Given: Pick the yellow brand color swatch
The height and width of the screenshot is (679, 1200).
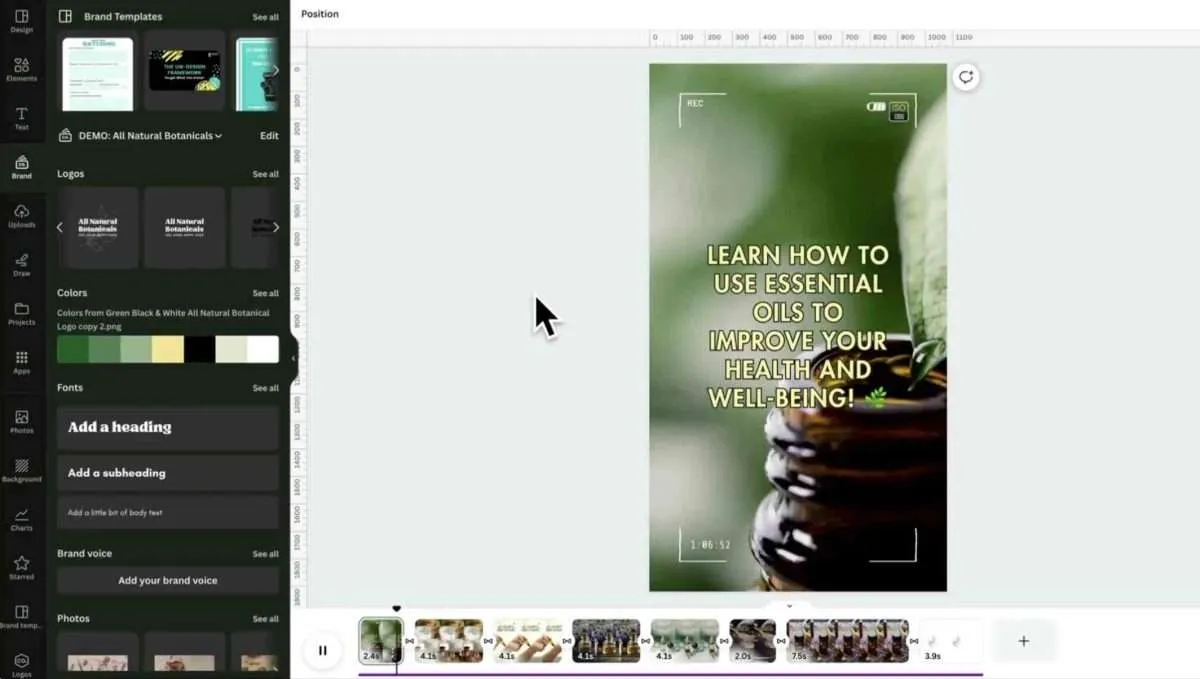Looking at the screenshot, I should (168, 349).
